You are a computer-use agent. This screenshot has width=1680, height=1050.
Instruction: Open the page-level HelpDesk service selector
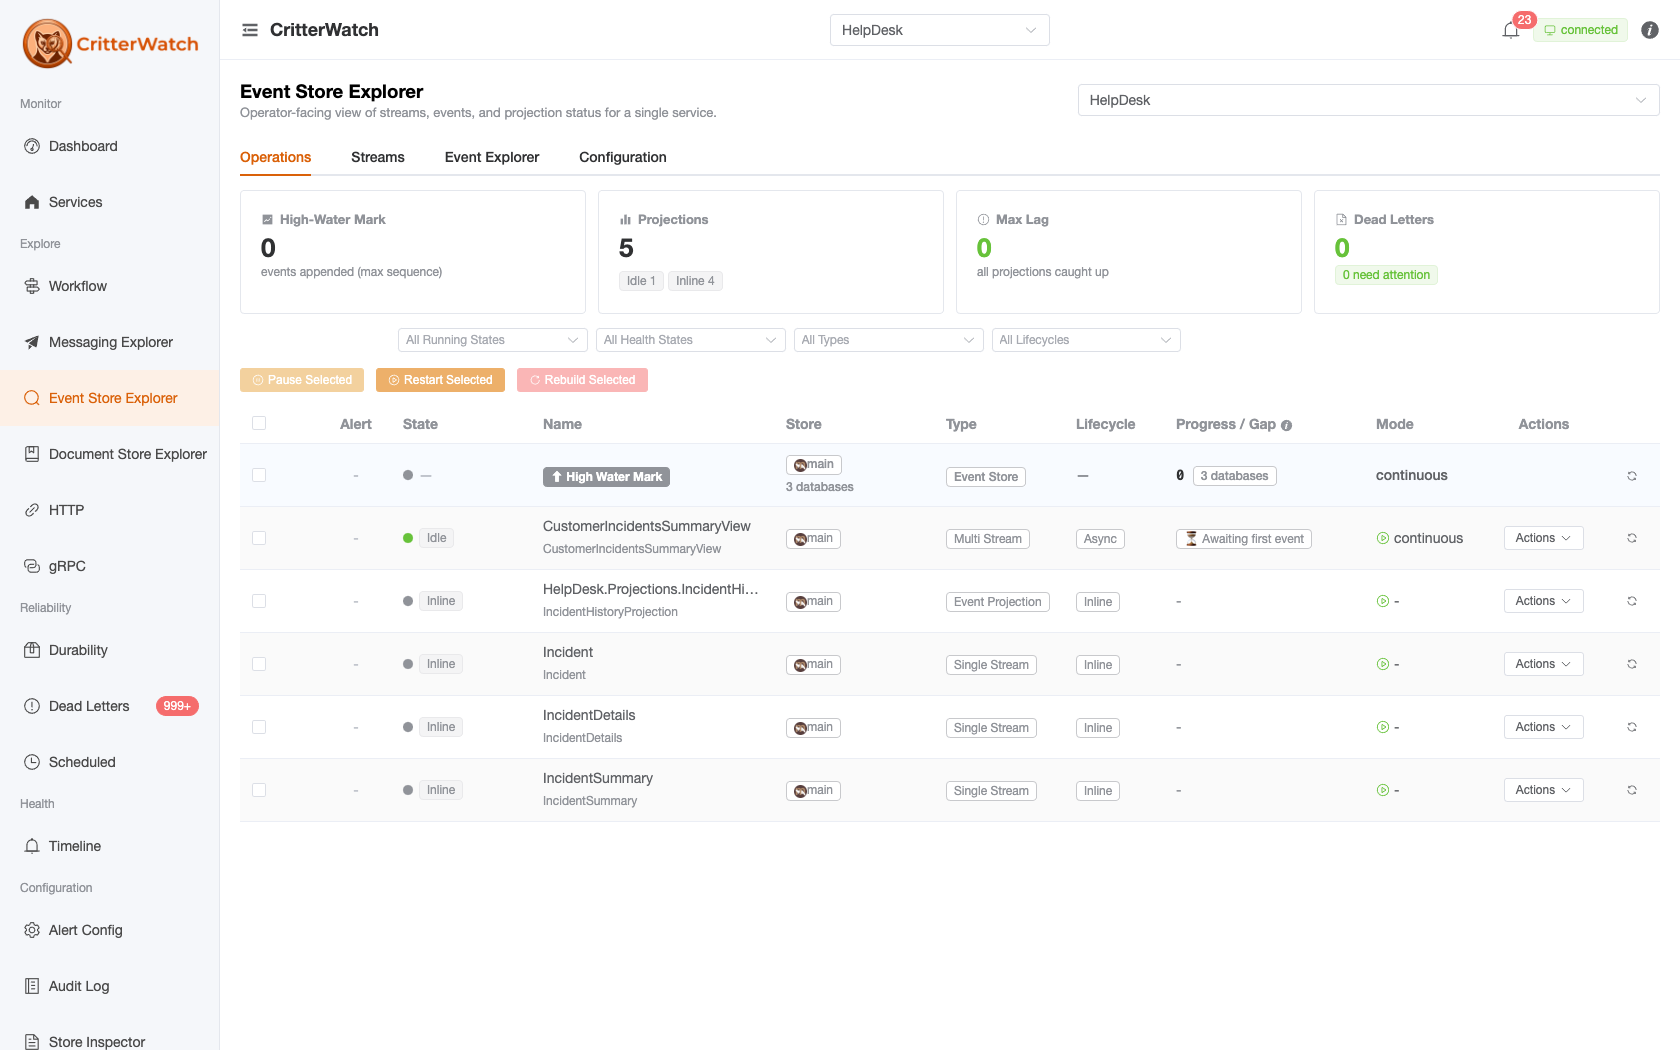click(1368, 100)
